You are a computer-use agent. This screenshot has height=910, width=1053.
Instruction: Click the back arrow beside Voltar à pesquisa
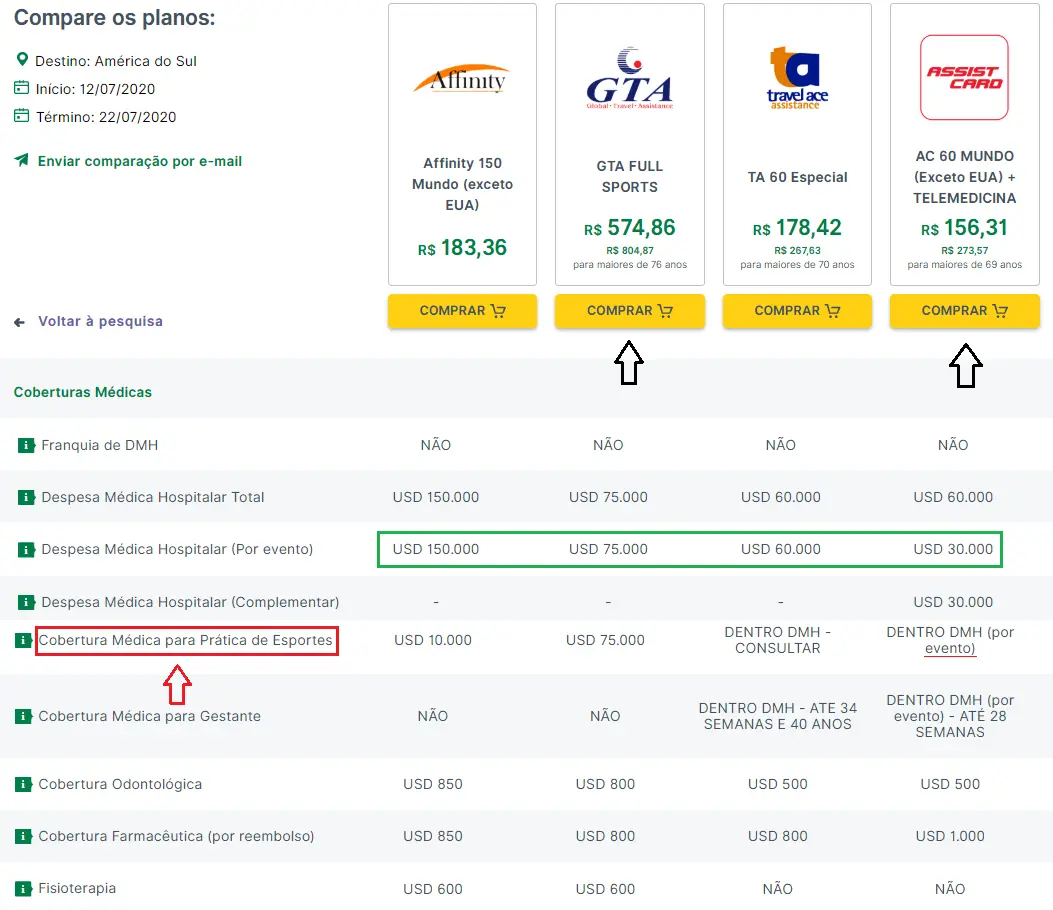tap(18, 321)
